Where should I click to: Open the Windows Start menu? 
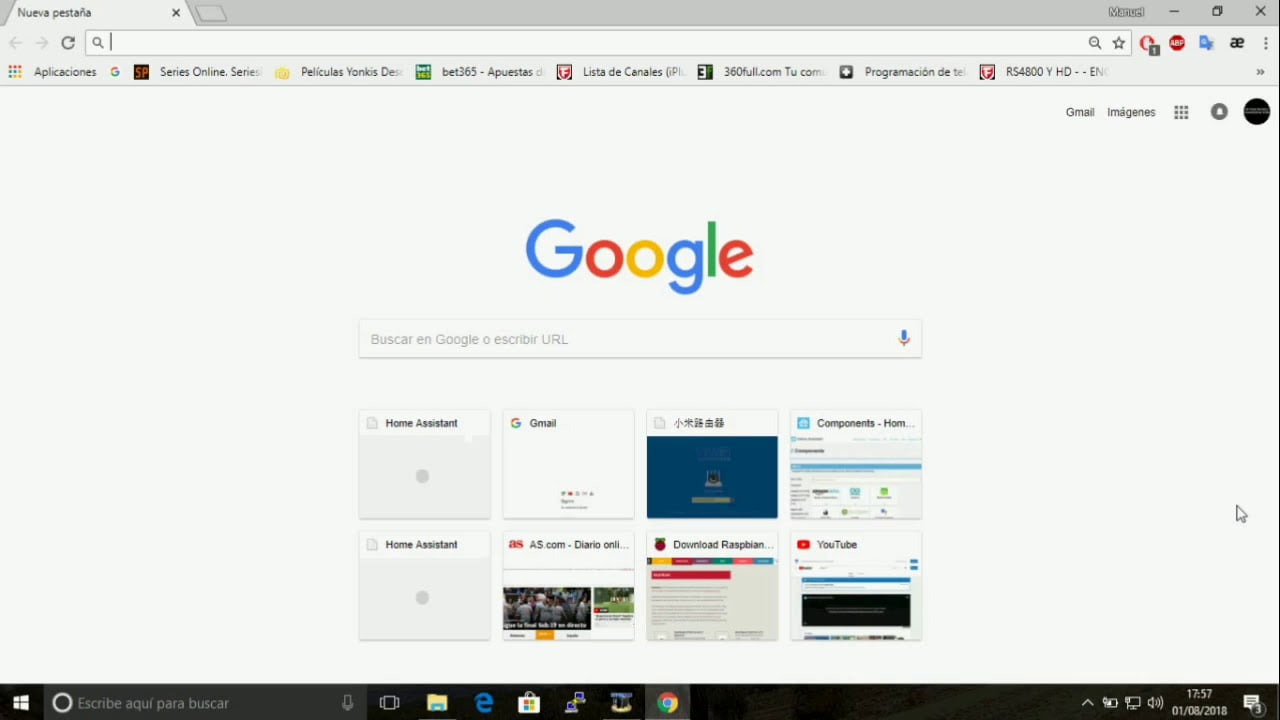pos(20,703)
